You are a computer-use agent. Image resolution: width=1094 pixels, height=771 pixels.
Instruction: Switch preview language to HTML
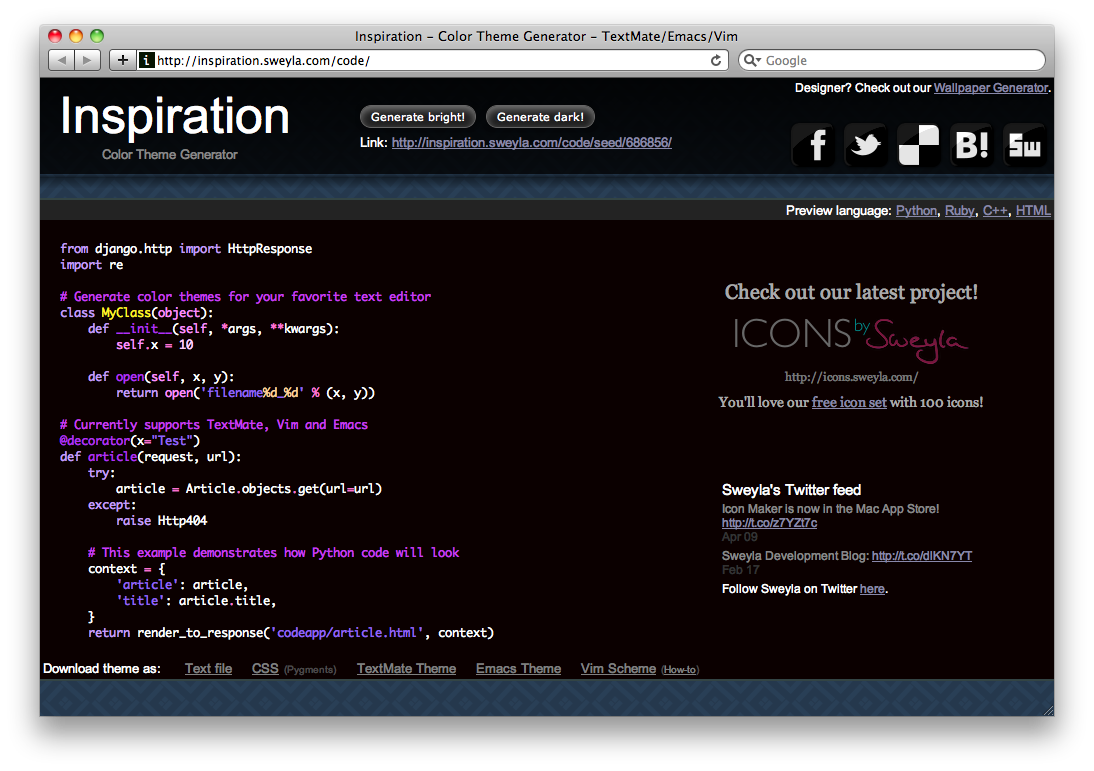click(1033, 211)
